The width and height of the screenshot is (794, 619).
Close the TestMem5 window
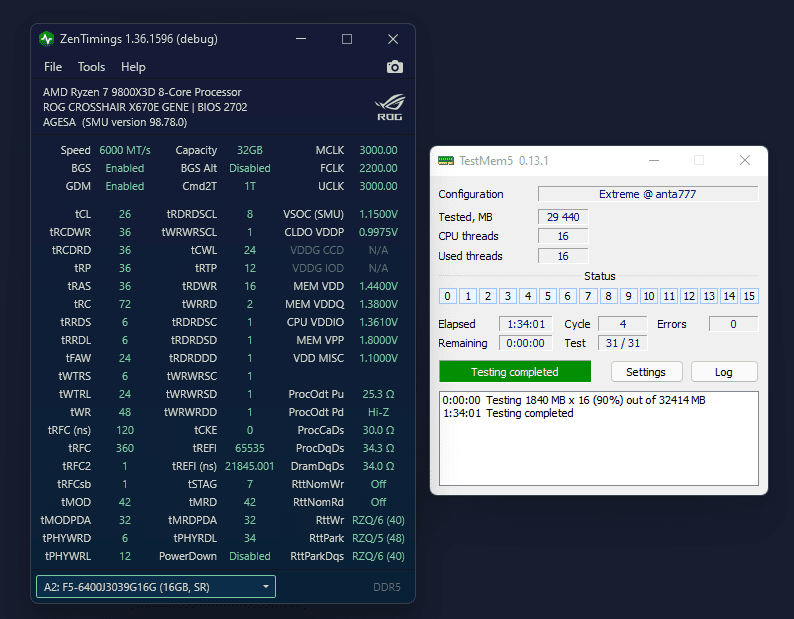point(745,161)
